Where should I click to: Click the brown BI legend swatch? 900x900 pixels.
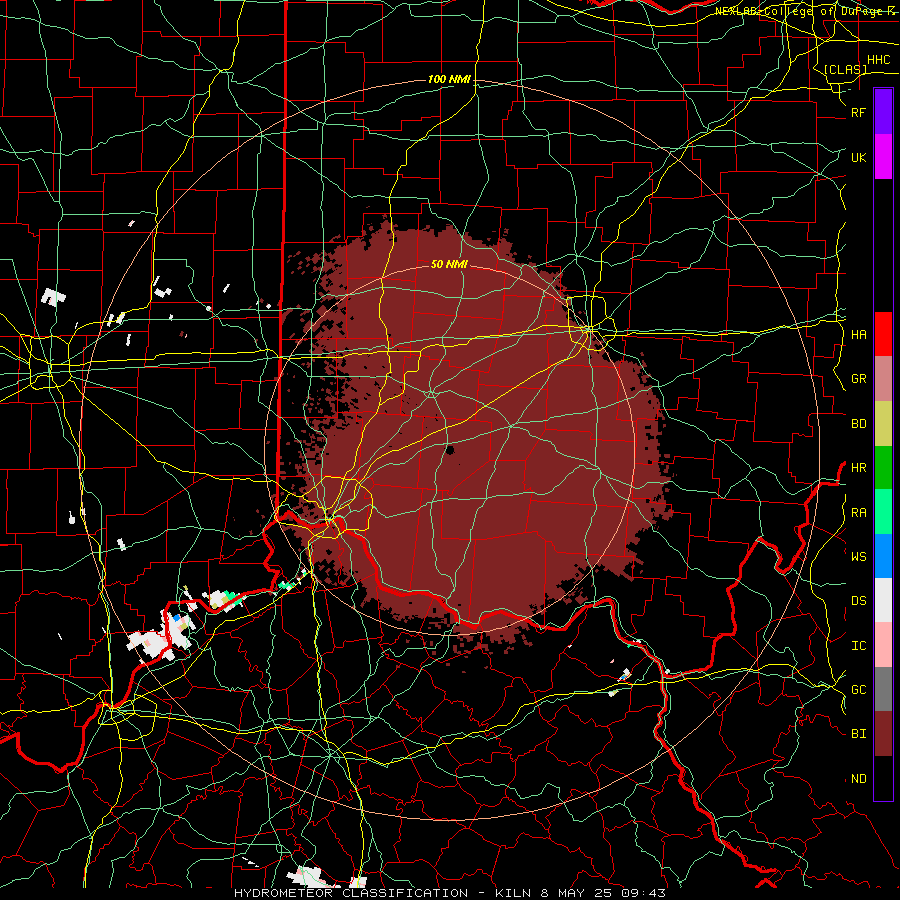tap(883, 734)
